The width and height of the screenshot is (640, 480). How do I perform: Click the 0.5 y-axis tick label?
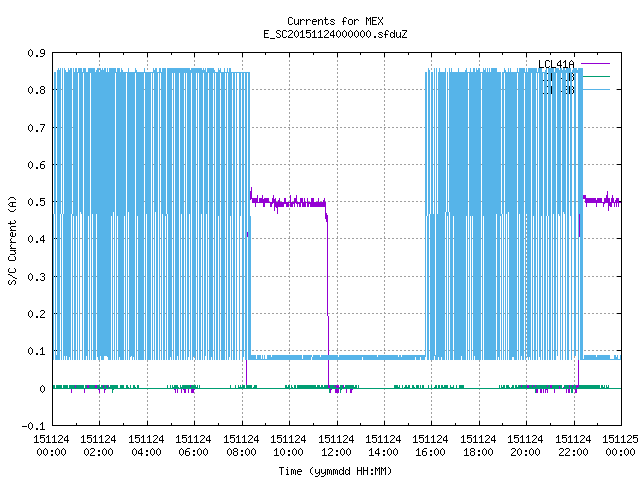[36, 202]
